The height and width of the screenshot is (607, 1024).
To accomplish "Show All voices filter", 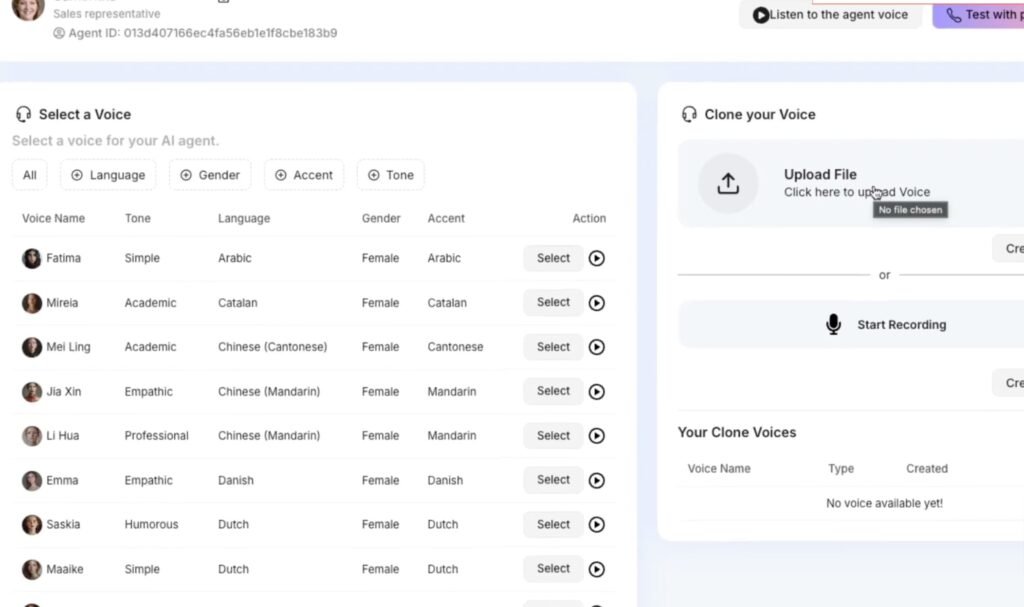I will pyautogui.click(x=30, y=175).
